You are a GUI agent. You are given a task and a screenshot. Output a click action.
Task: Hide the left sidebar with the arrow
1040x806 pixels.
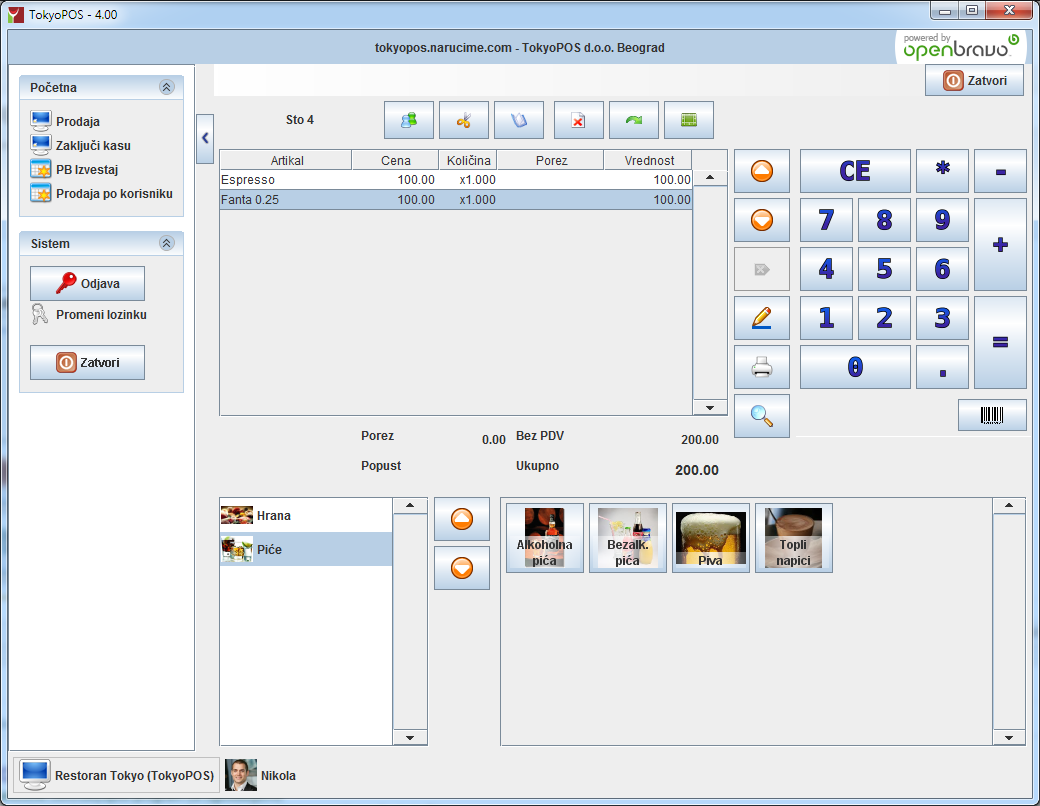[205, 139]
